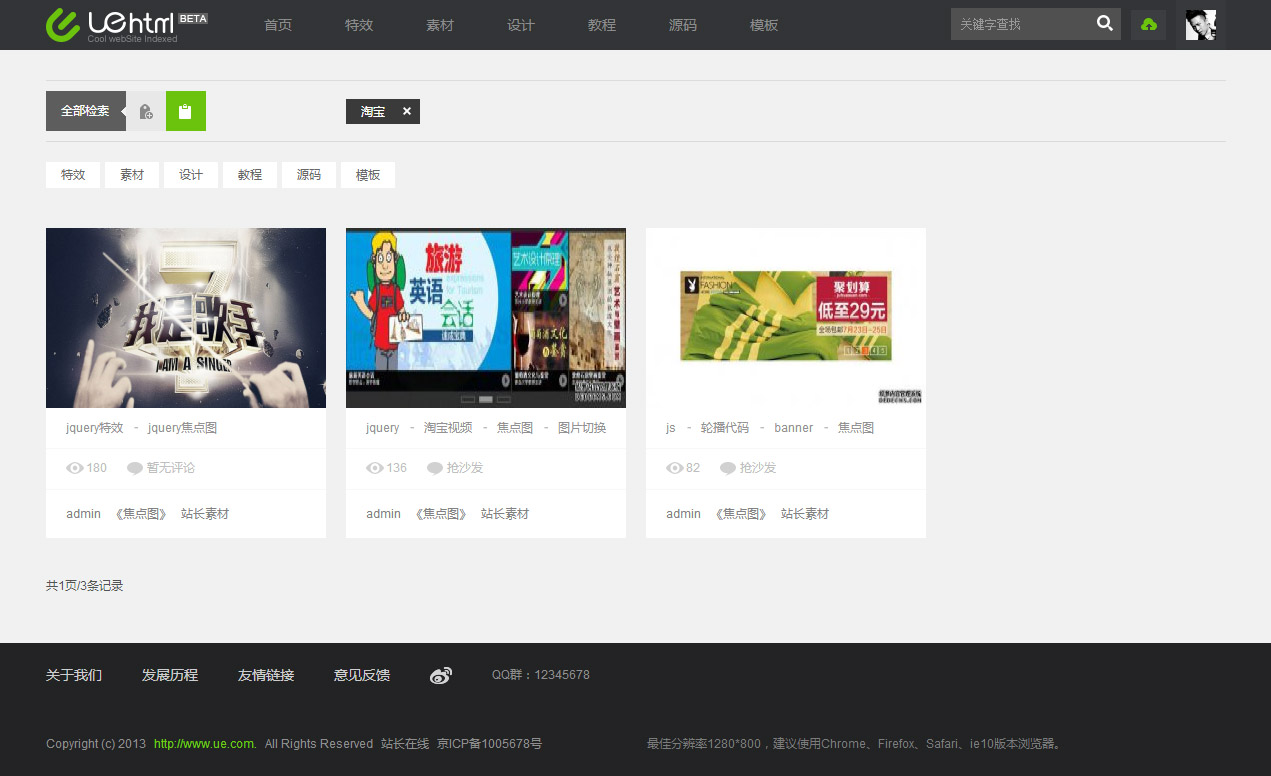
Task: Click the 淘宝视频 tag link
Action: (x=448, y=428)
